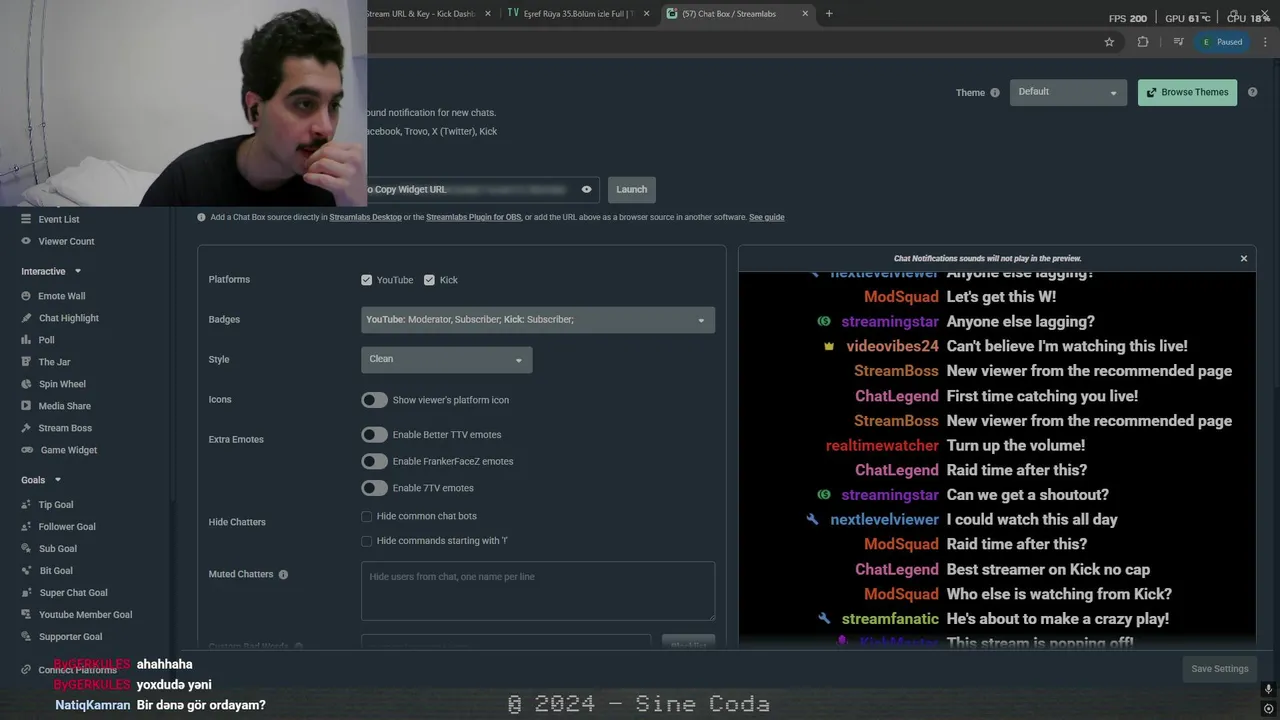This screenshot has width=1280, height=720.
Task: Uncheck the YouTube platform checkbox
Action: point(367,280)
